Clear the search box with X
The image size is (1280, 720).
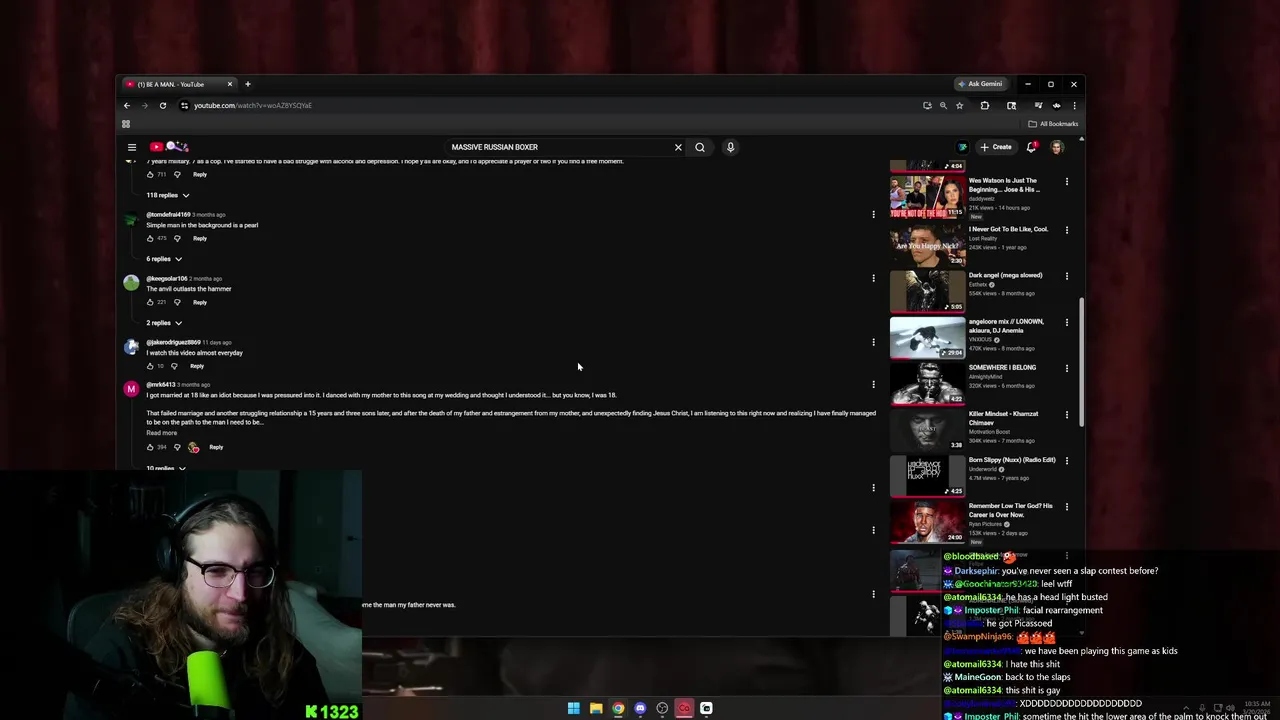pyautogui.click(x=678, y=147)
